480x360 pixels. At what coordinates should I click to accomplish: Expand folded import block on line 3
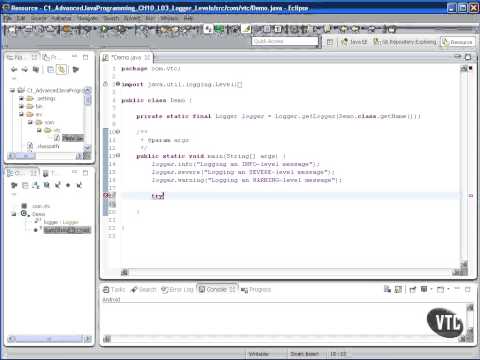118,84
